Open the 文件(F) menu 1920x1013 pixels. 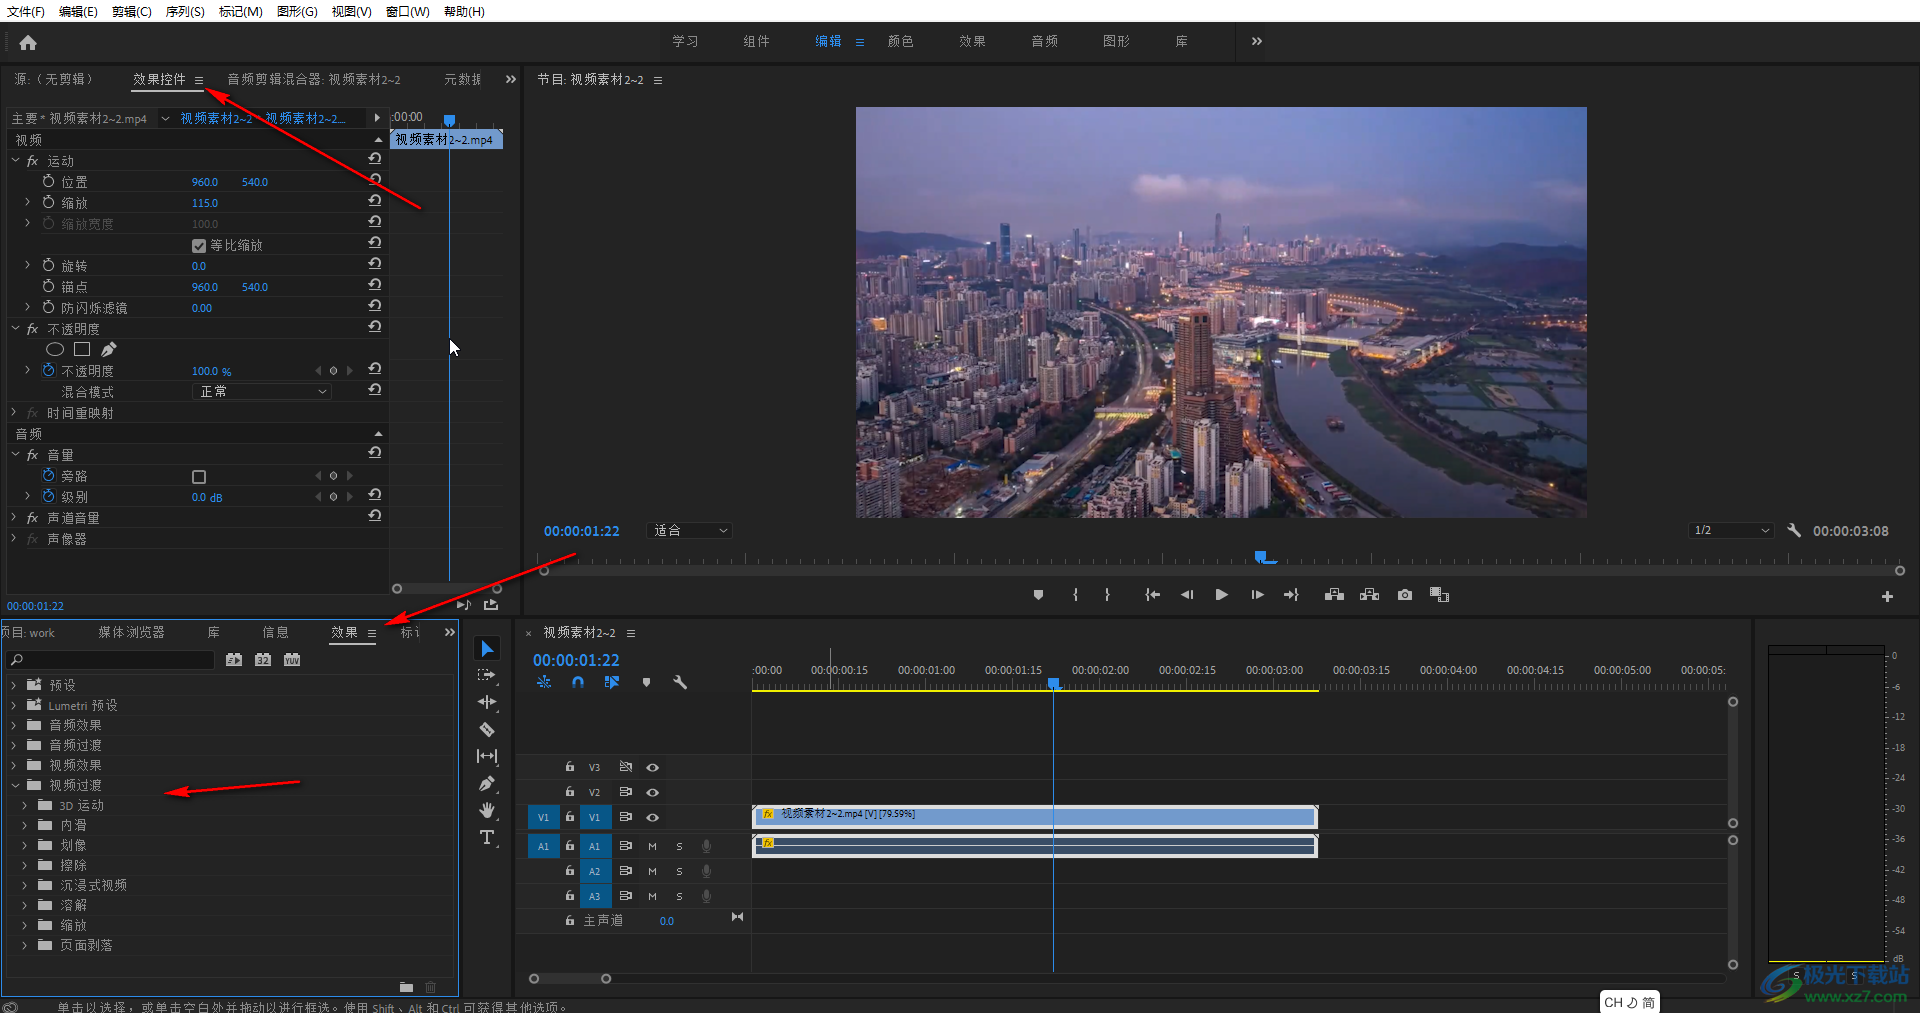click(26, 11)
